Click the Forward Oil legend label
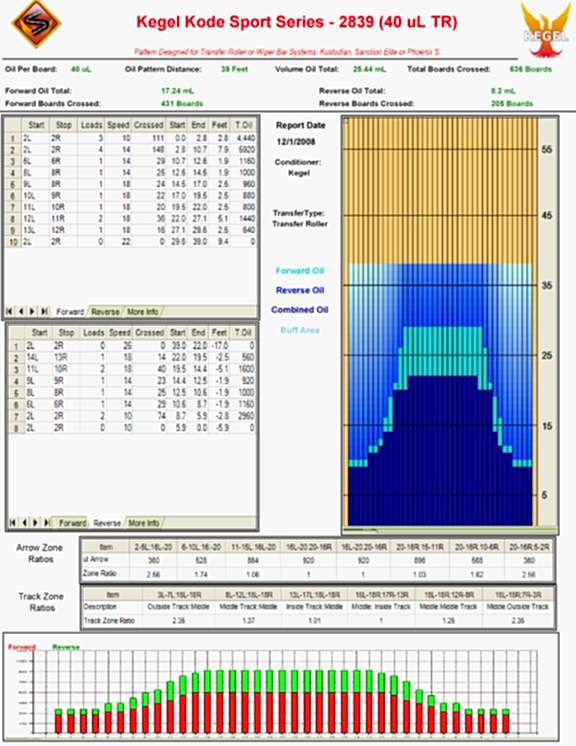Viewport: 576px width, 746px height. coord(300,271)
